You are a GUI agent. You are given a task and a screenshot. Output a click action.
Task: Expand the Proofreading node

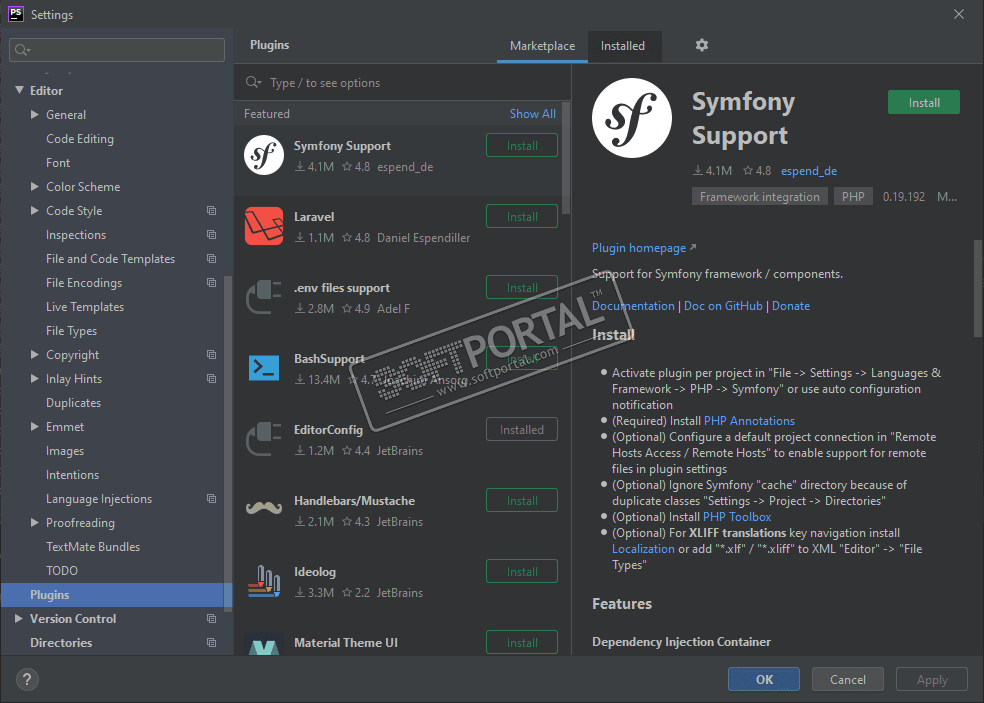pyautogui.click(x=35, y=523)
